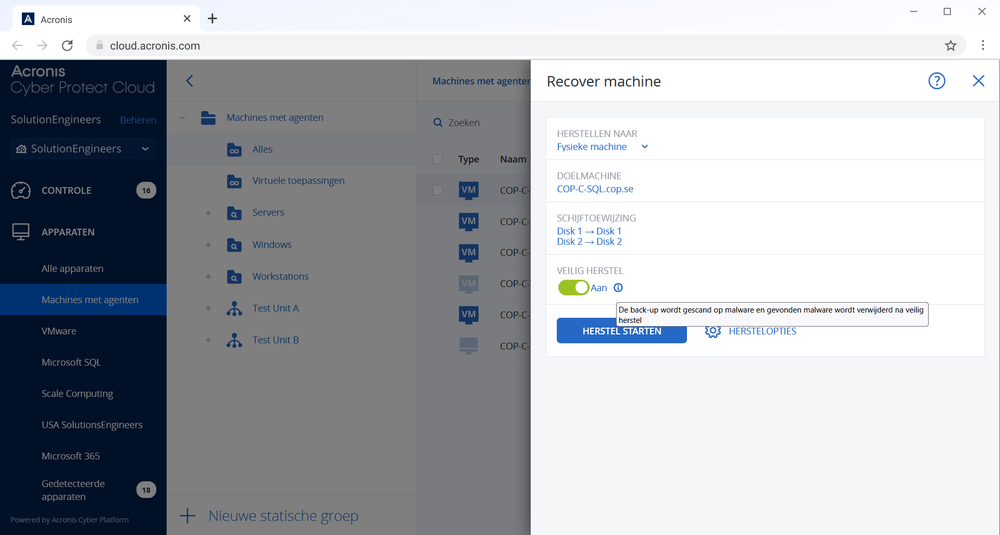Viewport: 1000px width, 535px height.
Task: Click the Apparaten monitor icon
Action: tap(20, 232)
